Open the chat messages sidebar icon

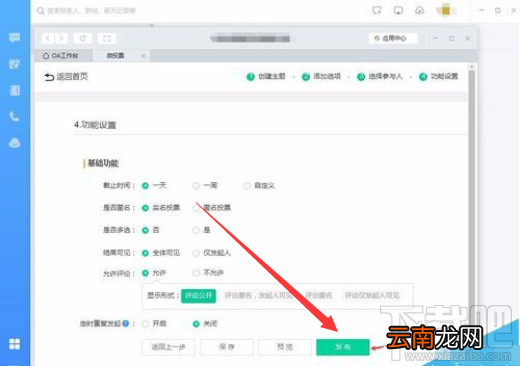14,38
